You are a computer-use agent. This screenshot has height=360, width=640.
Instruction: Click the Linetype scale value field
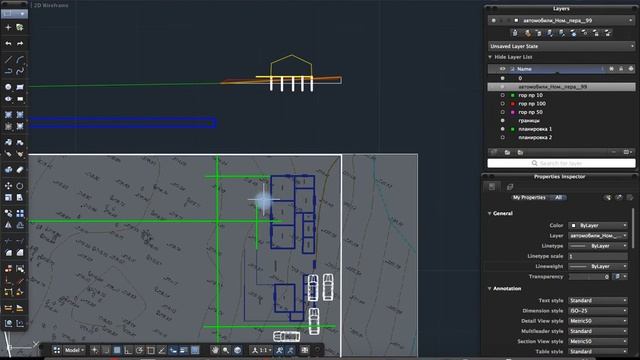598,256
